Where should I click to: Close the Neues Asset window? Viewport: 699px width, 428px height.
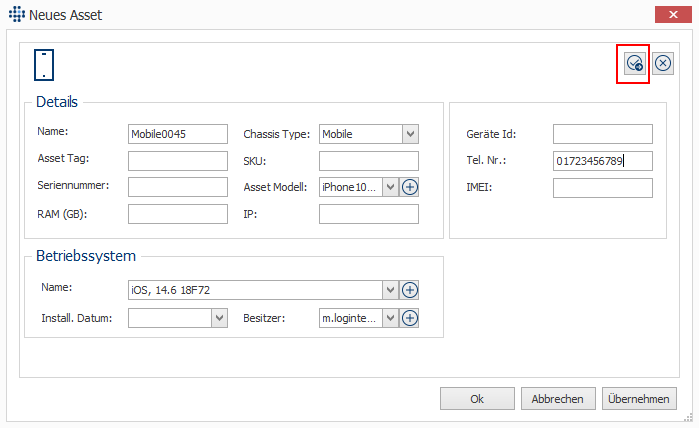click(x=673, y=14)
